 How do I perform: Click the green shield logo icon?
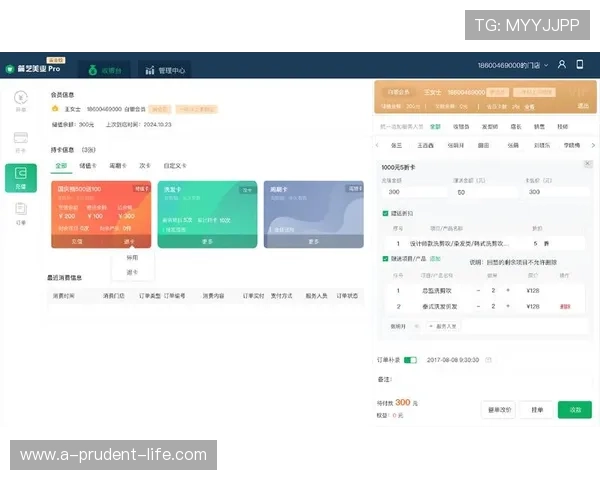[x=10, y=69]
